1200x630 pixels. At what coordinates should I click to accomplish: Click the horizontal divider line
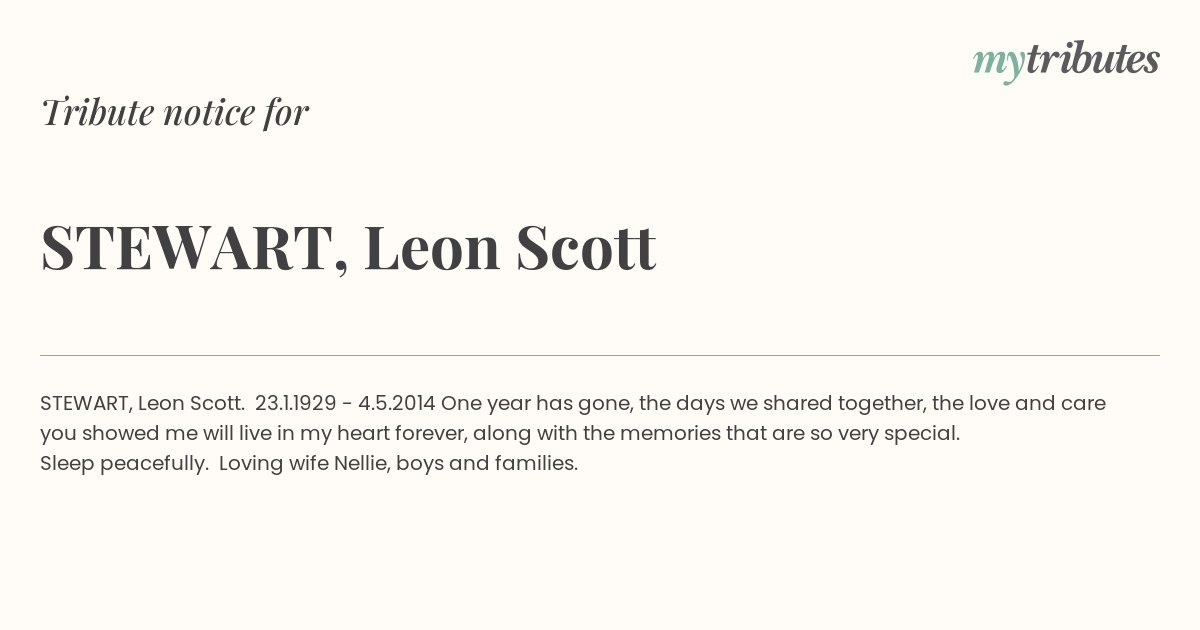point(600,355)
